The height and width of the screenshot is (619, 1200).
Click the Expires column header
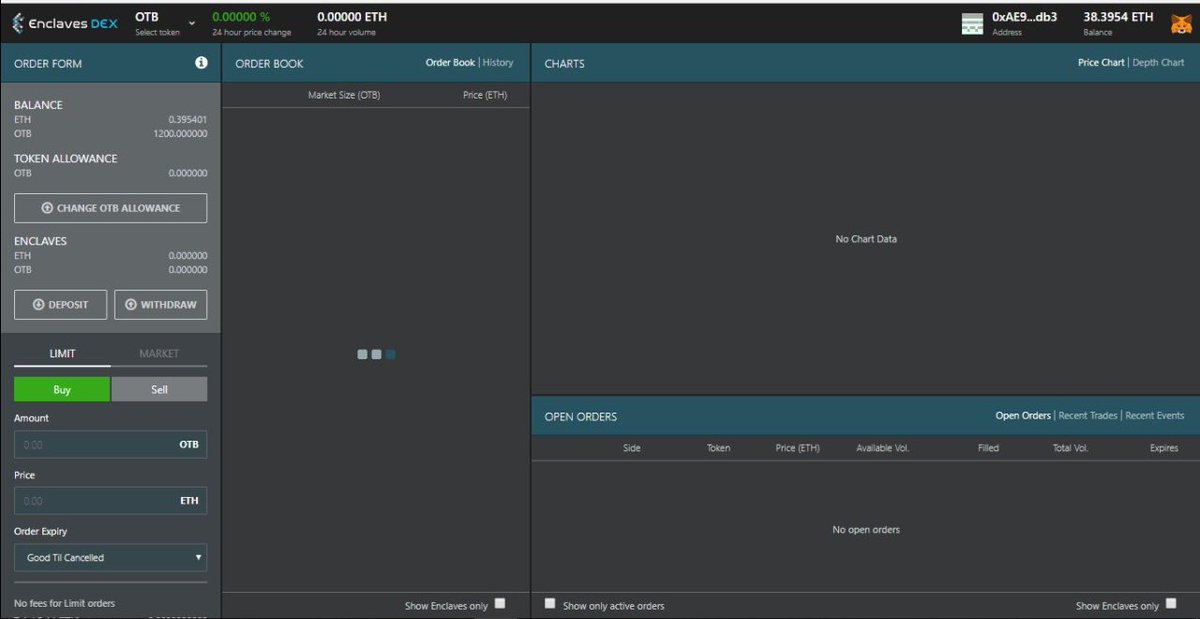[1164, 448]
